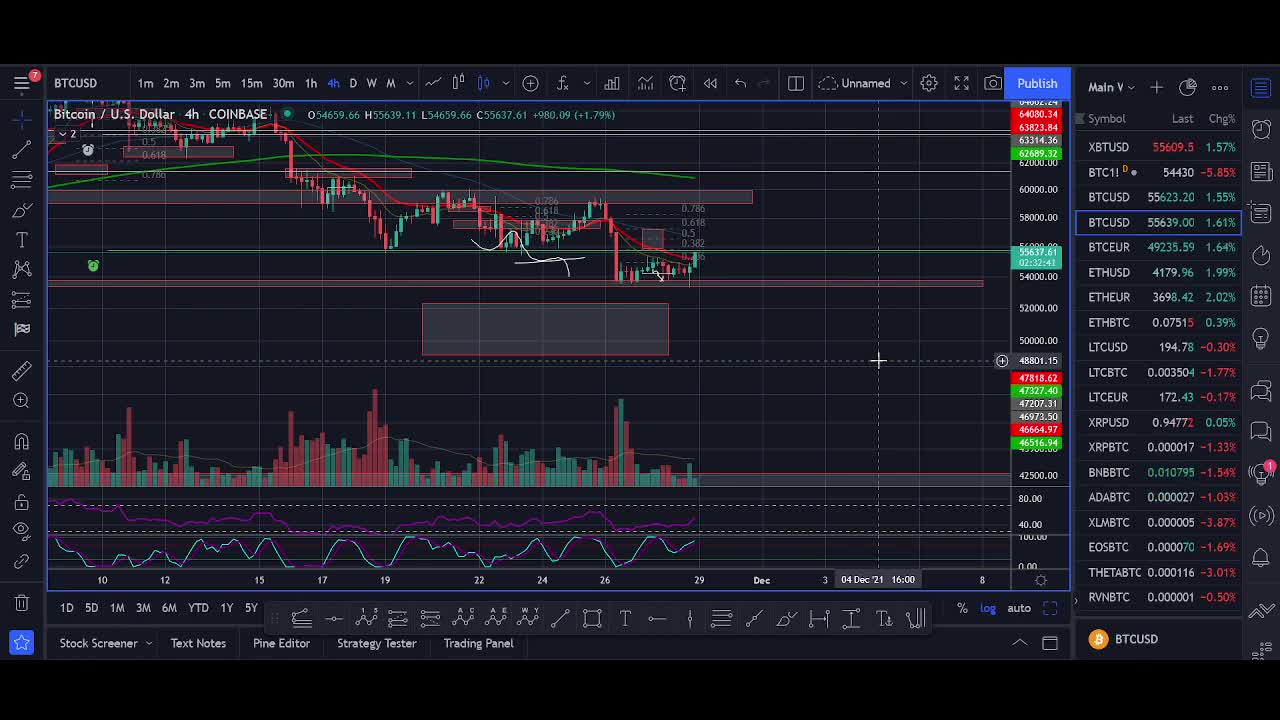Image resolution: width=1280 pixels, height=720 pixels.
Task: Maximize the bottom panel
Action: tap(1049, 643)
